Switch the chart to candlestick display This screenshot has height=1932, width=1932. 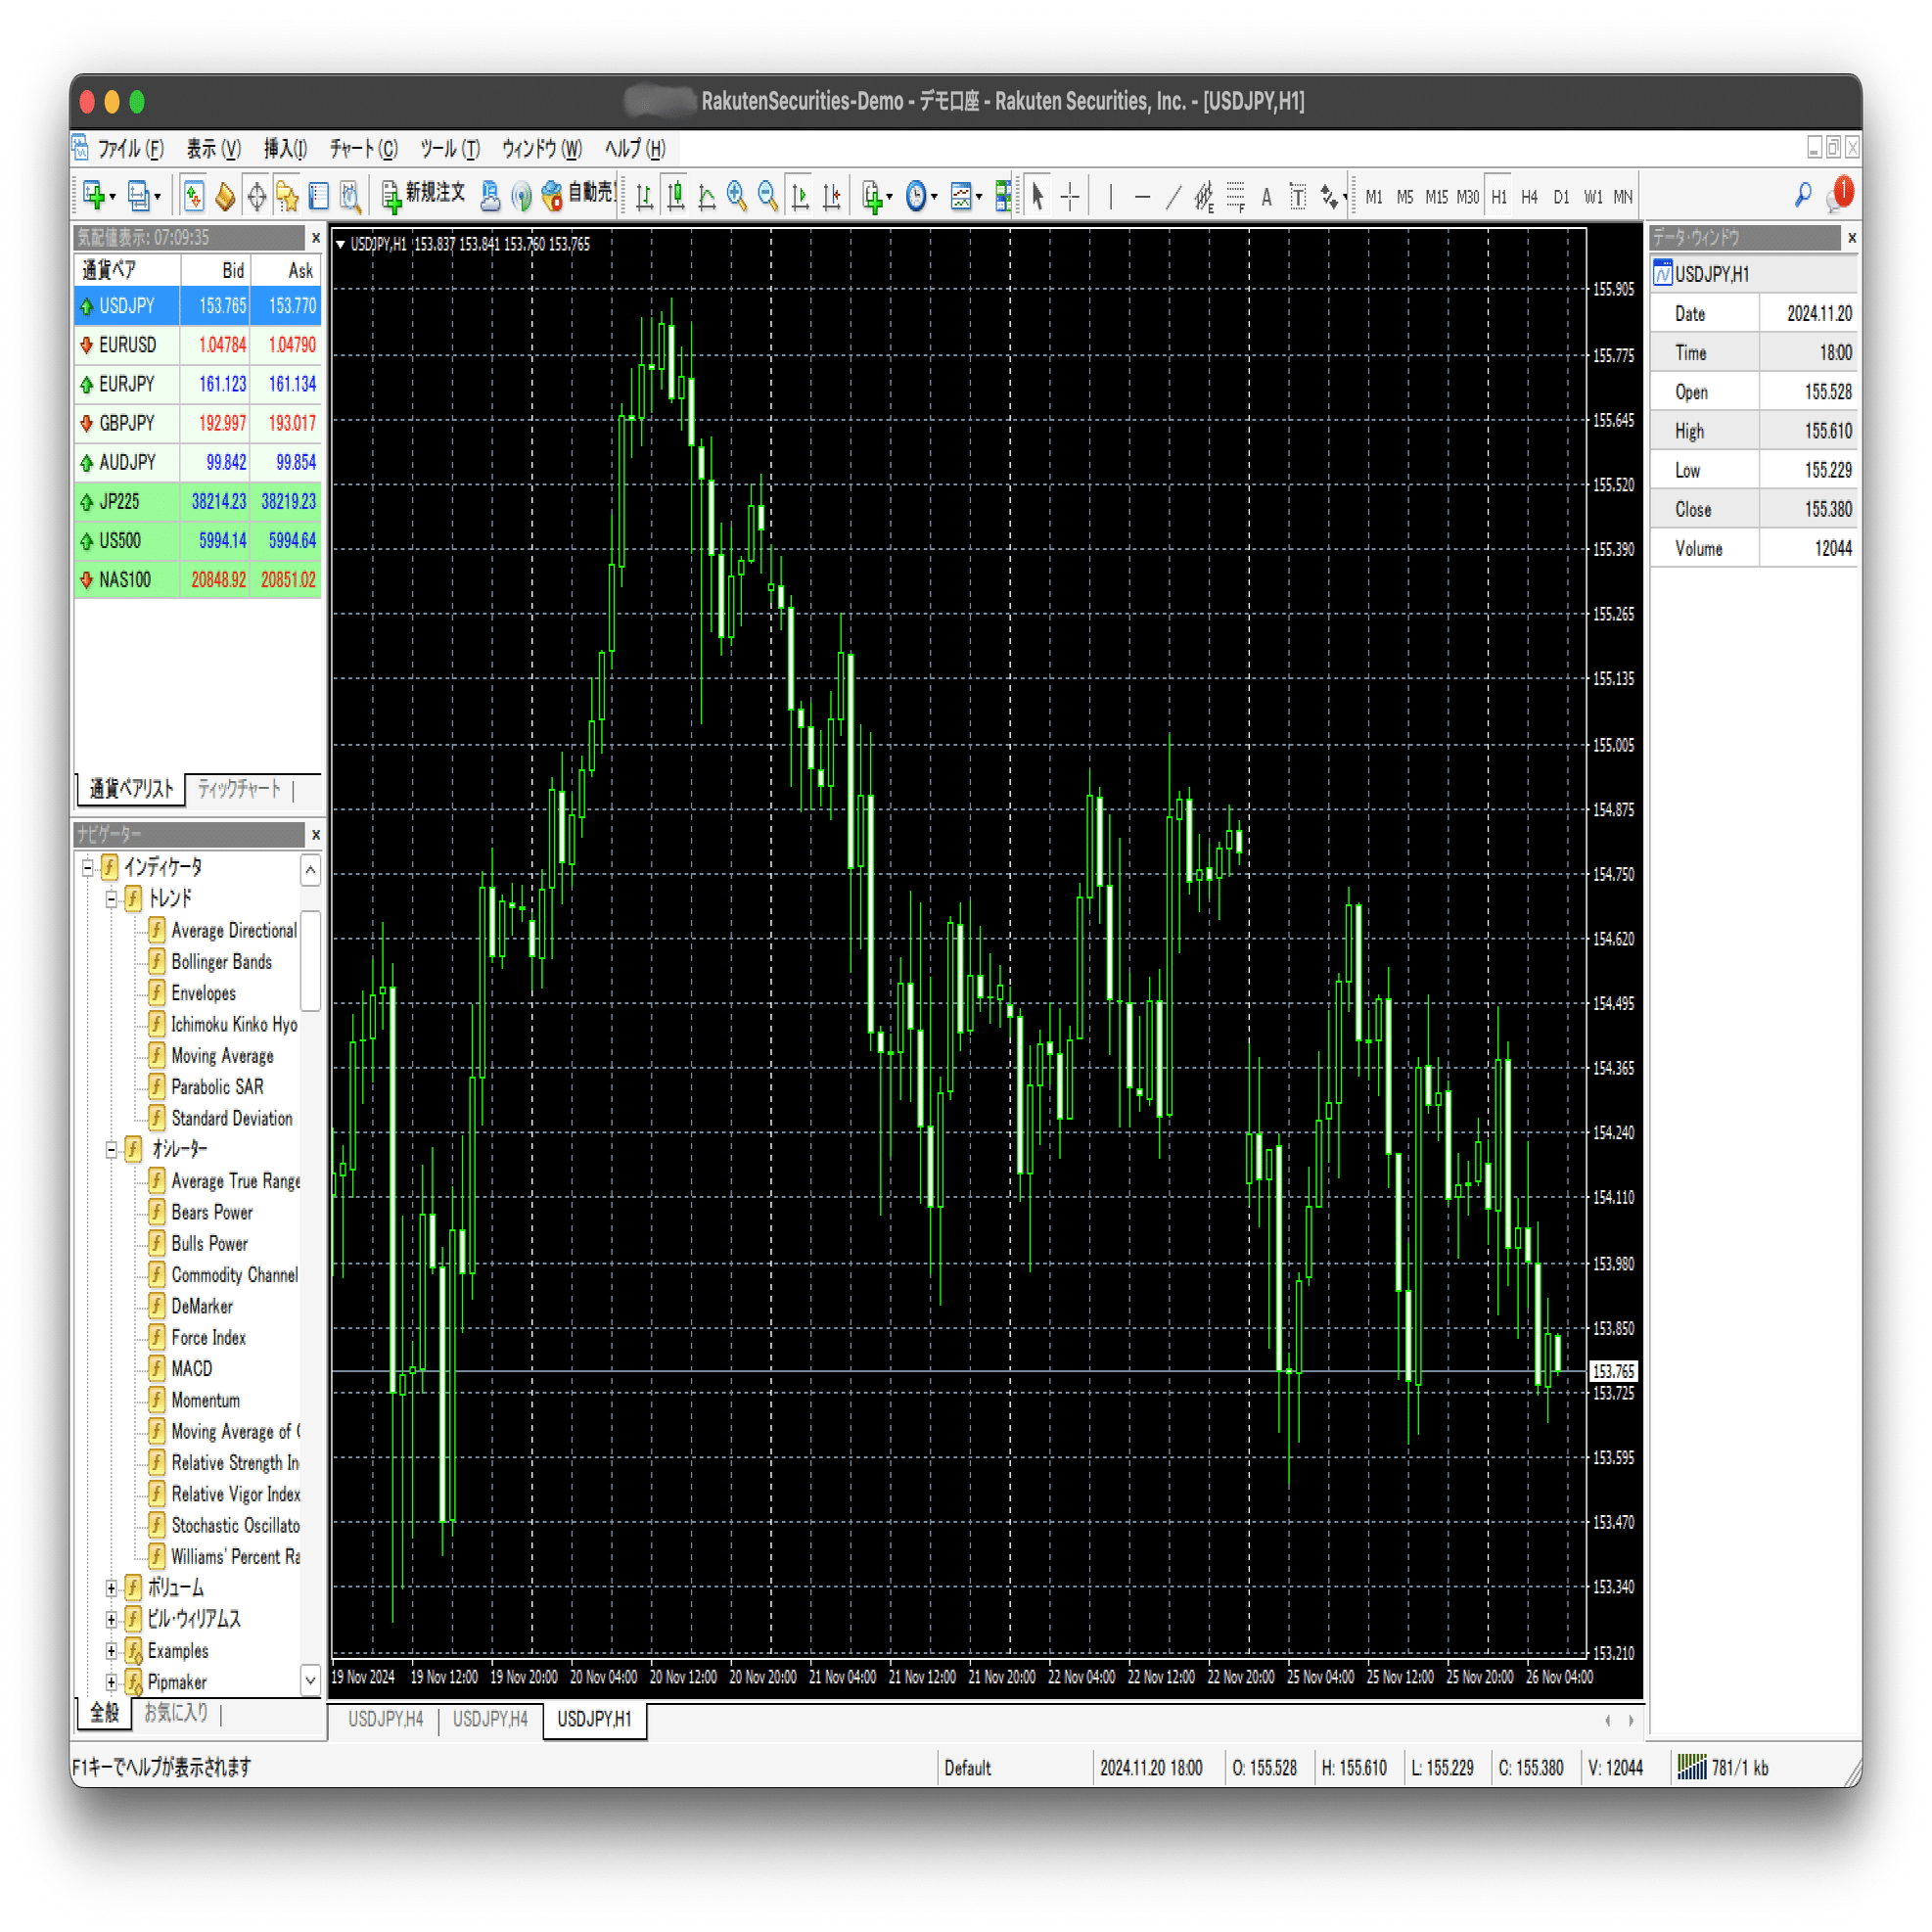pyautogui.click(x=676, y=196)
